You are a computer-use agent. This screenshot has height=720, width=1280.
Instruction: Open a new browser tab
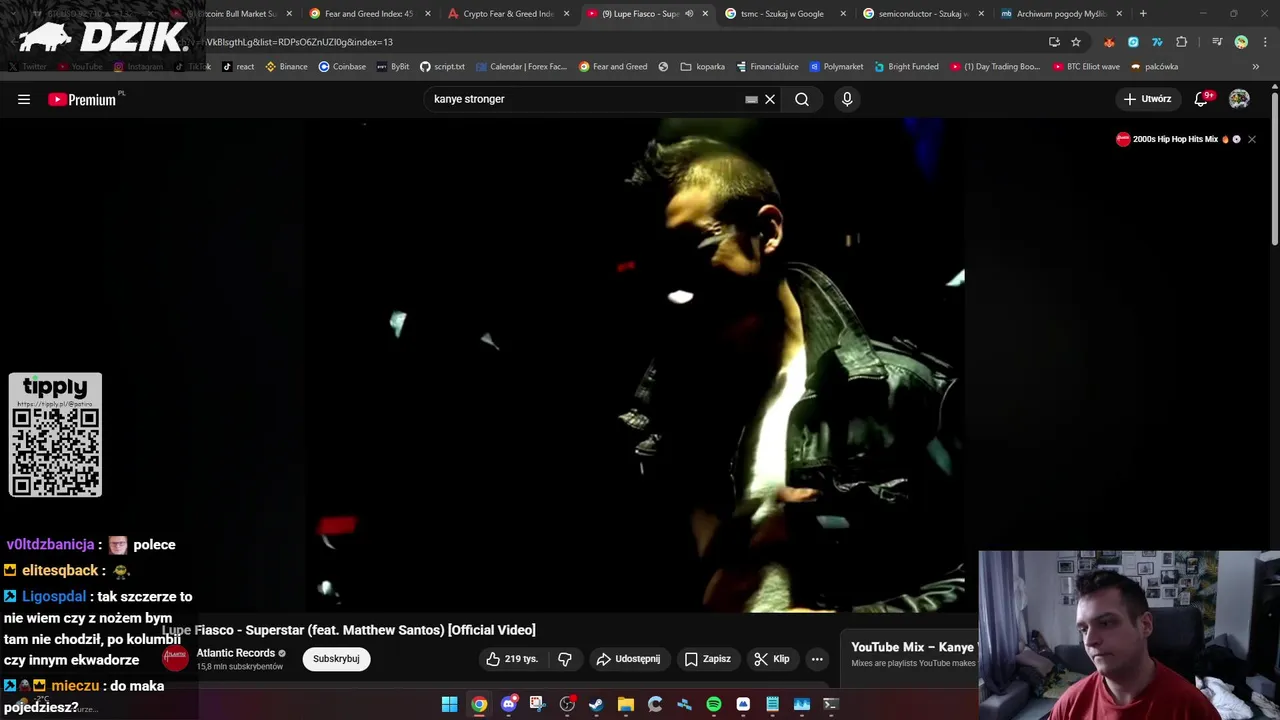click(1143, 14)
